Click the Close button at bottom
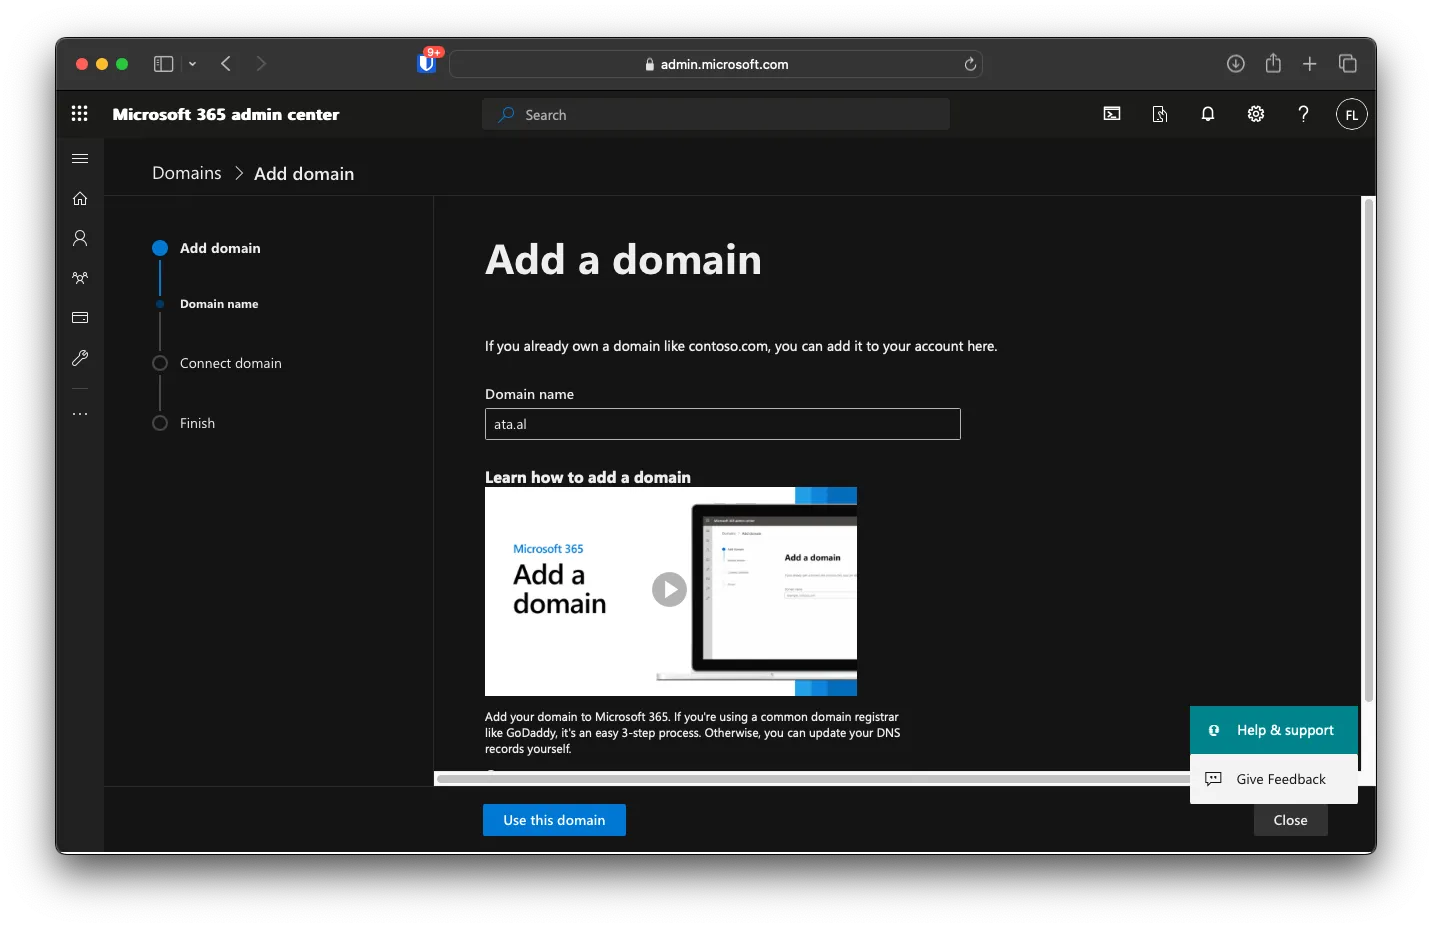This screenshot has height=928, width=1432. click(x=1290, y=820)
